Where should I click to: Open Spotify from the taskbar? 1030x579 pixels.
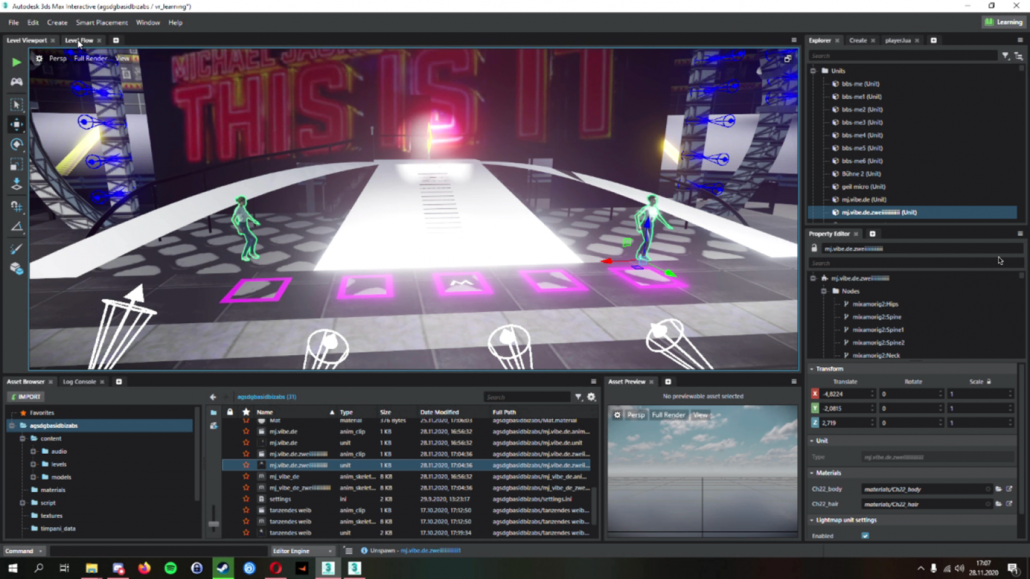click(x=170, y=568)
